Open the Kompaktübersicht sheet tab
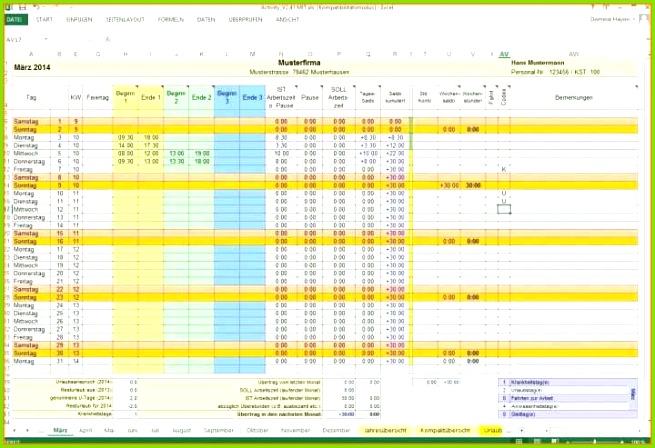 [445, 430]
